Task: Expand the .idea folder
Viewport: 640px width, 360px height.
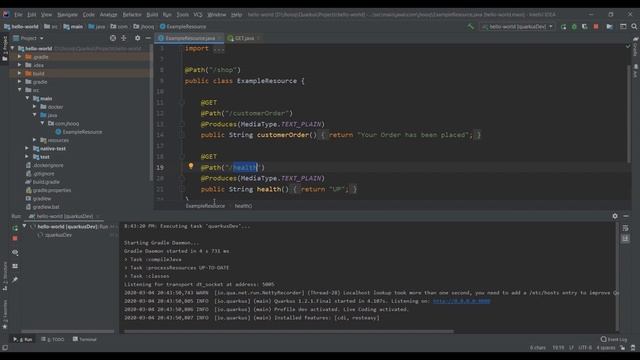Action: point(20,65)
